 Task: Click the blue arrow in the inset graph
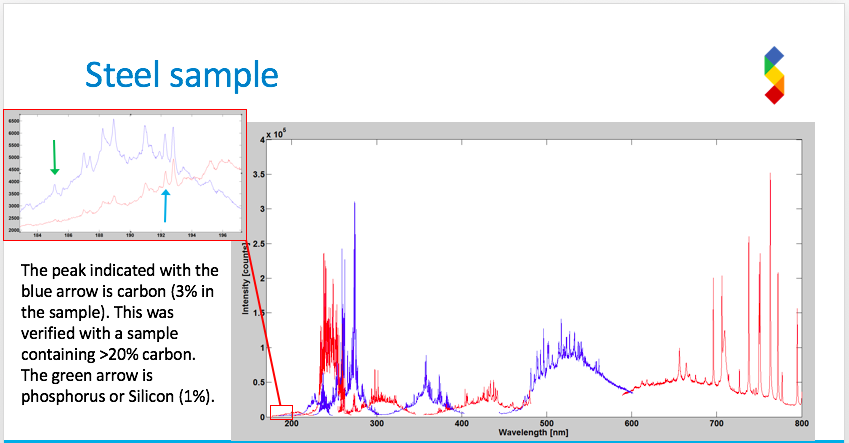point(166,204)
